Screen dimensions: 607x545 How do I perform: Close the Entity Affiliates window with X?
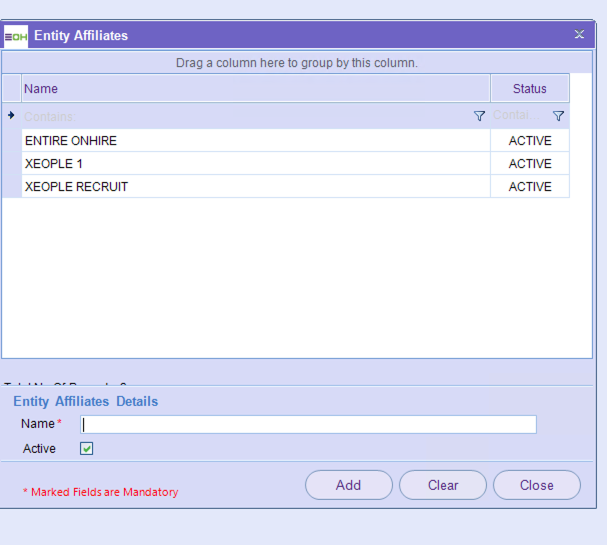click(579, 35)
